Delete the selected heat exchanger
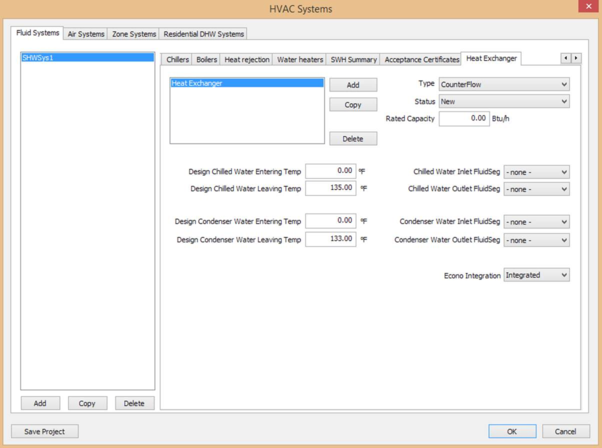602x448 pixels. click(x=353, y=139)
